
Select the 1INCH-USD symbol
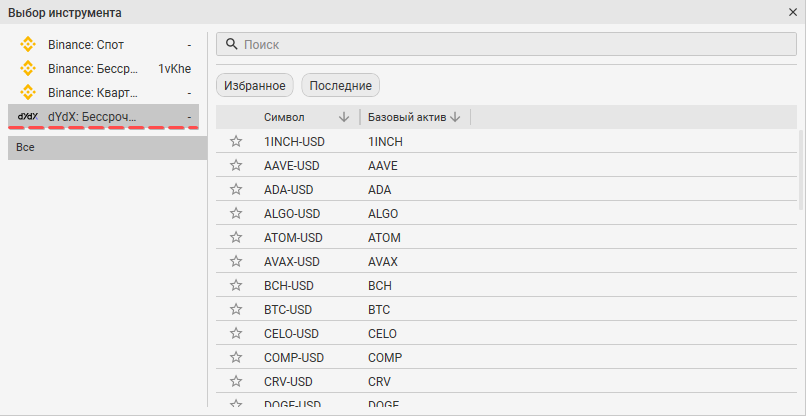pos(294,142)
